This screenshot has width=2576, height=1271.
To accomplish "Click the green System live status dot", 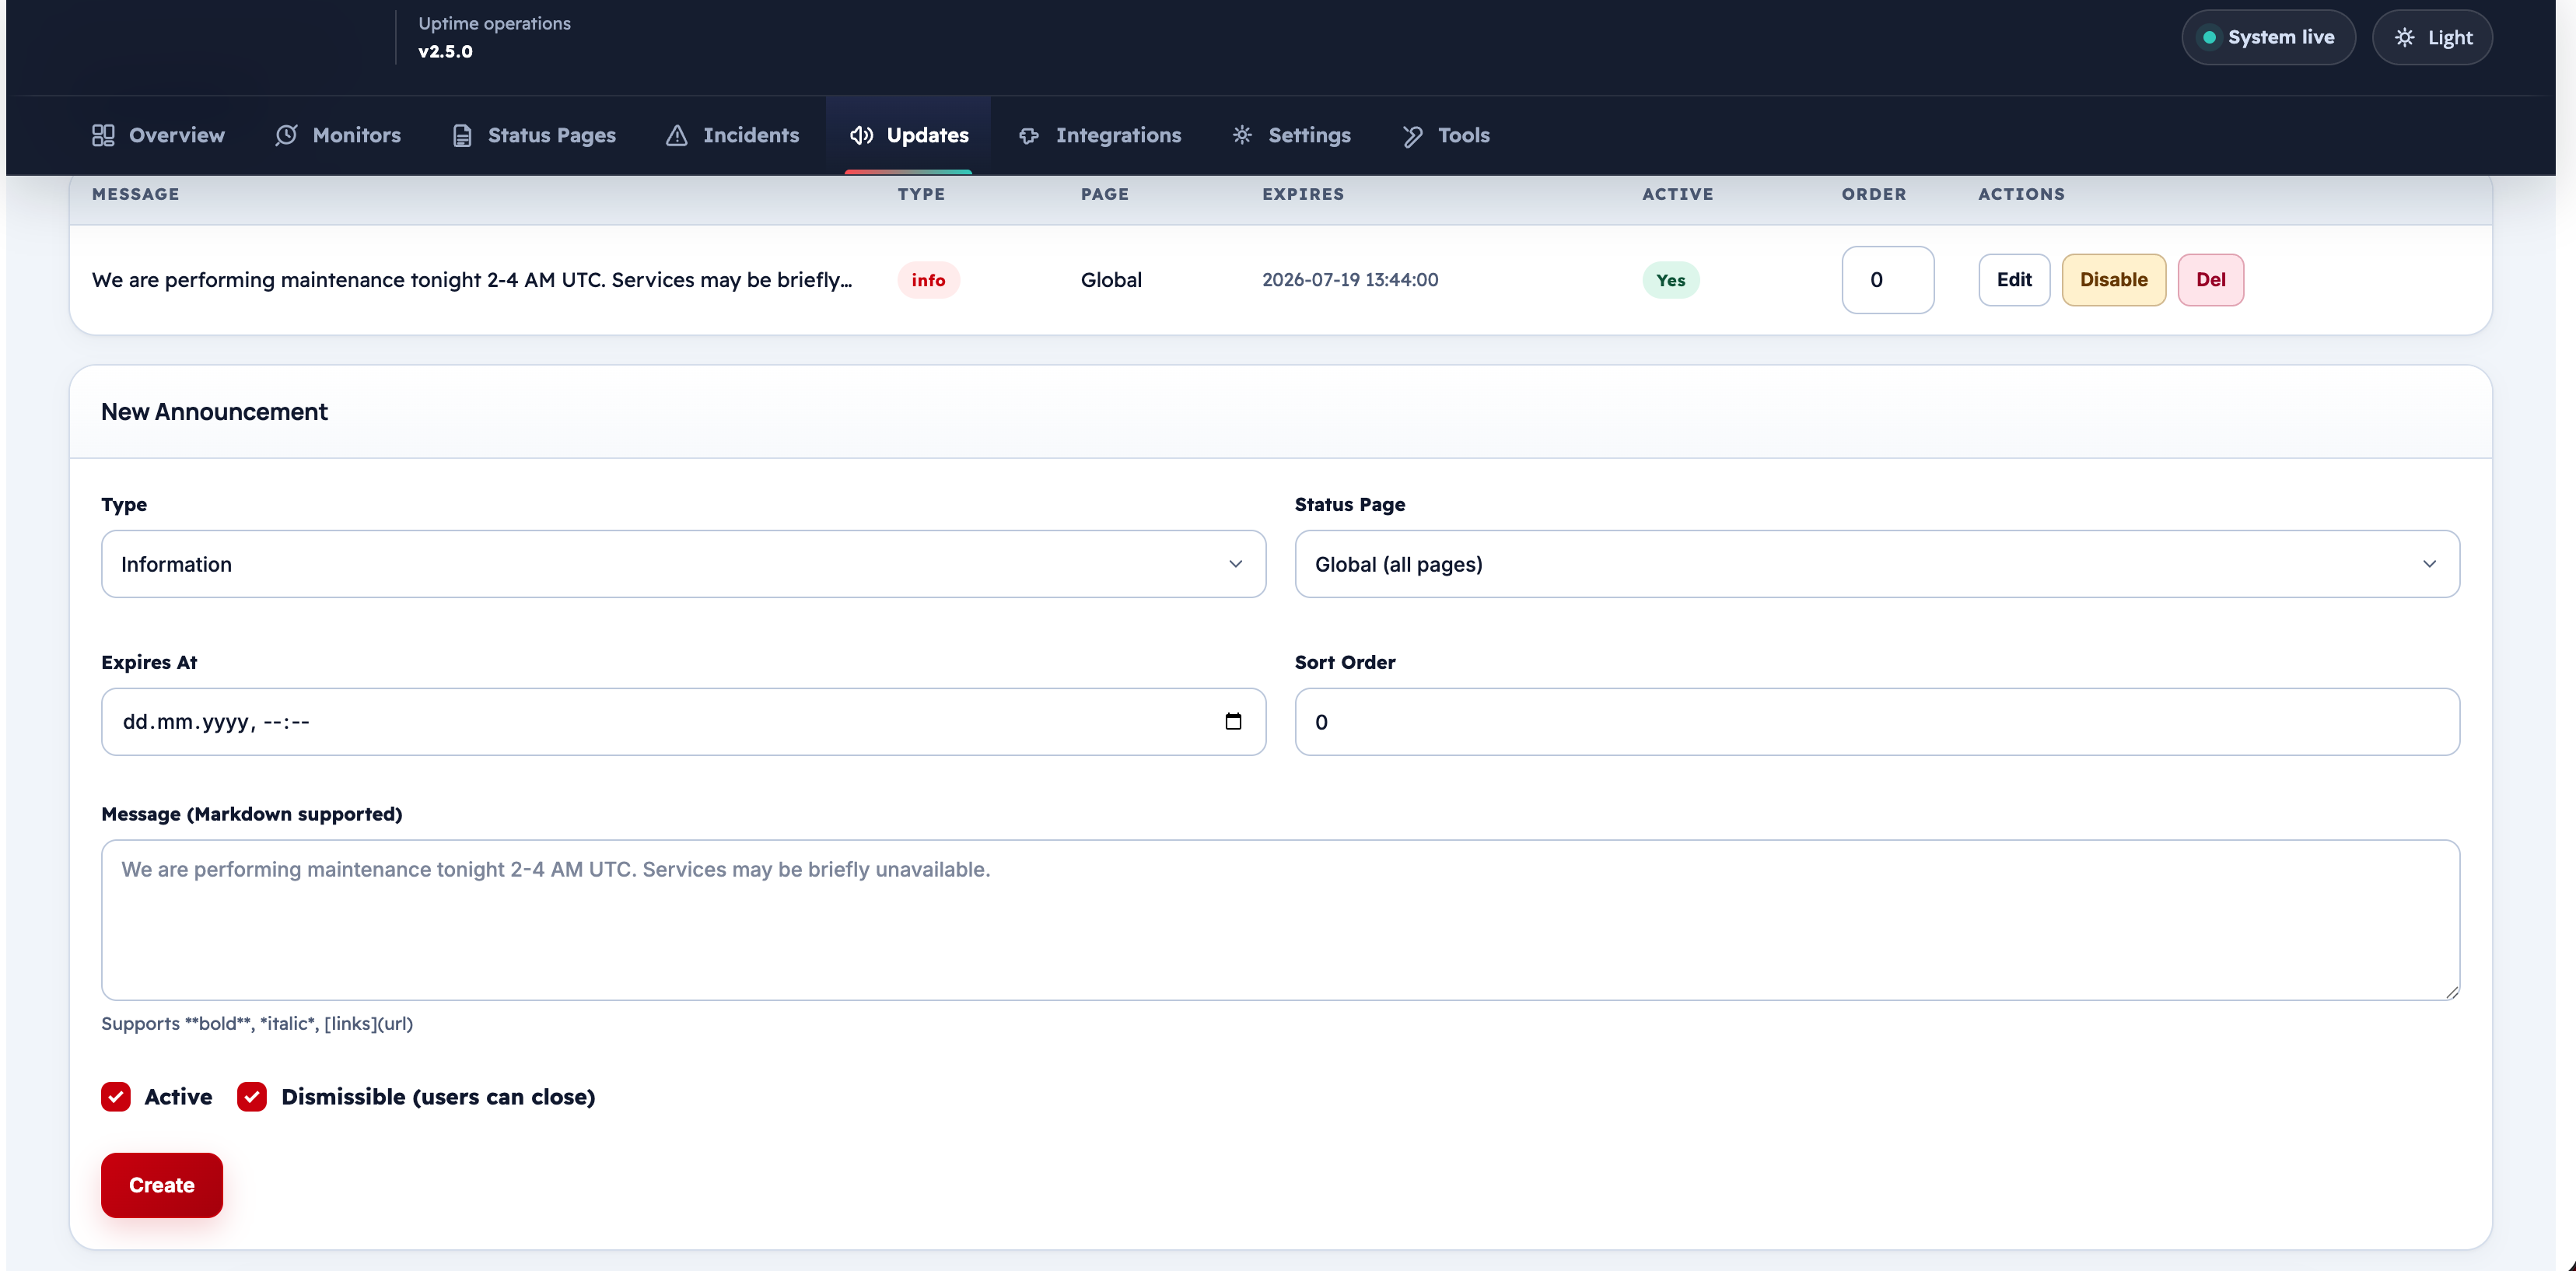I will click(2209, 37).
